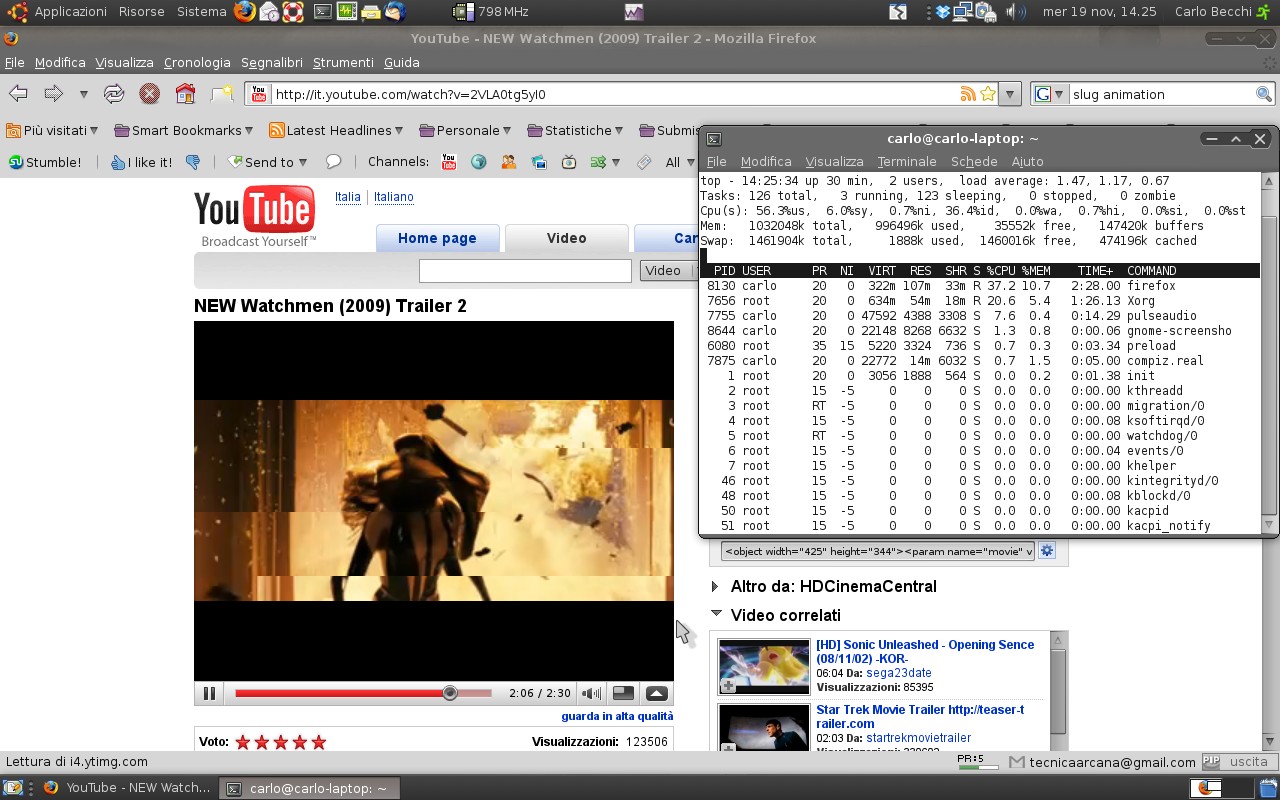Screen dimensions: 1280x800
Task: Click the Stumble! button
Action: coord(45,162)
